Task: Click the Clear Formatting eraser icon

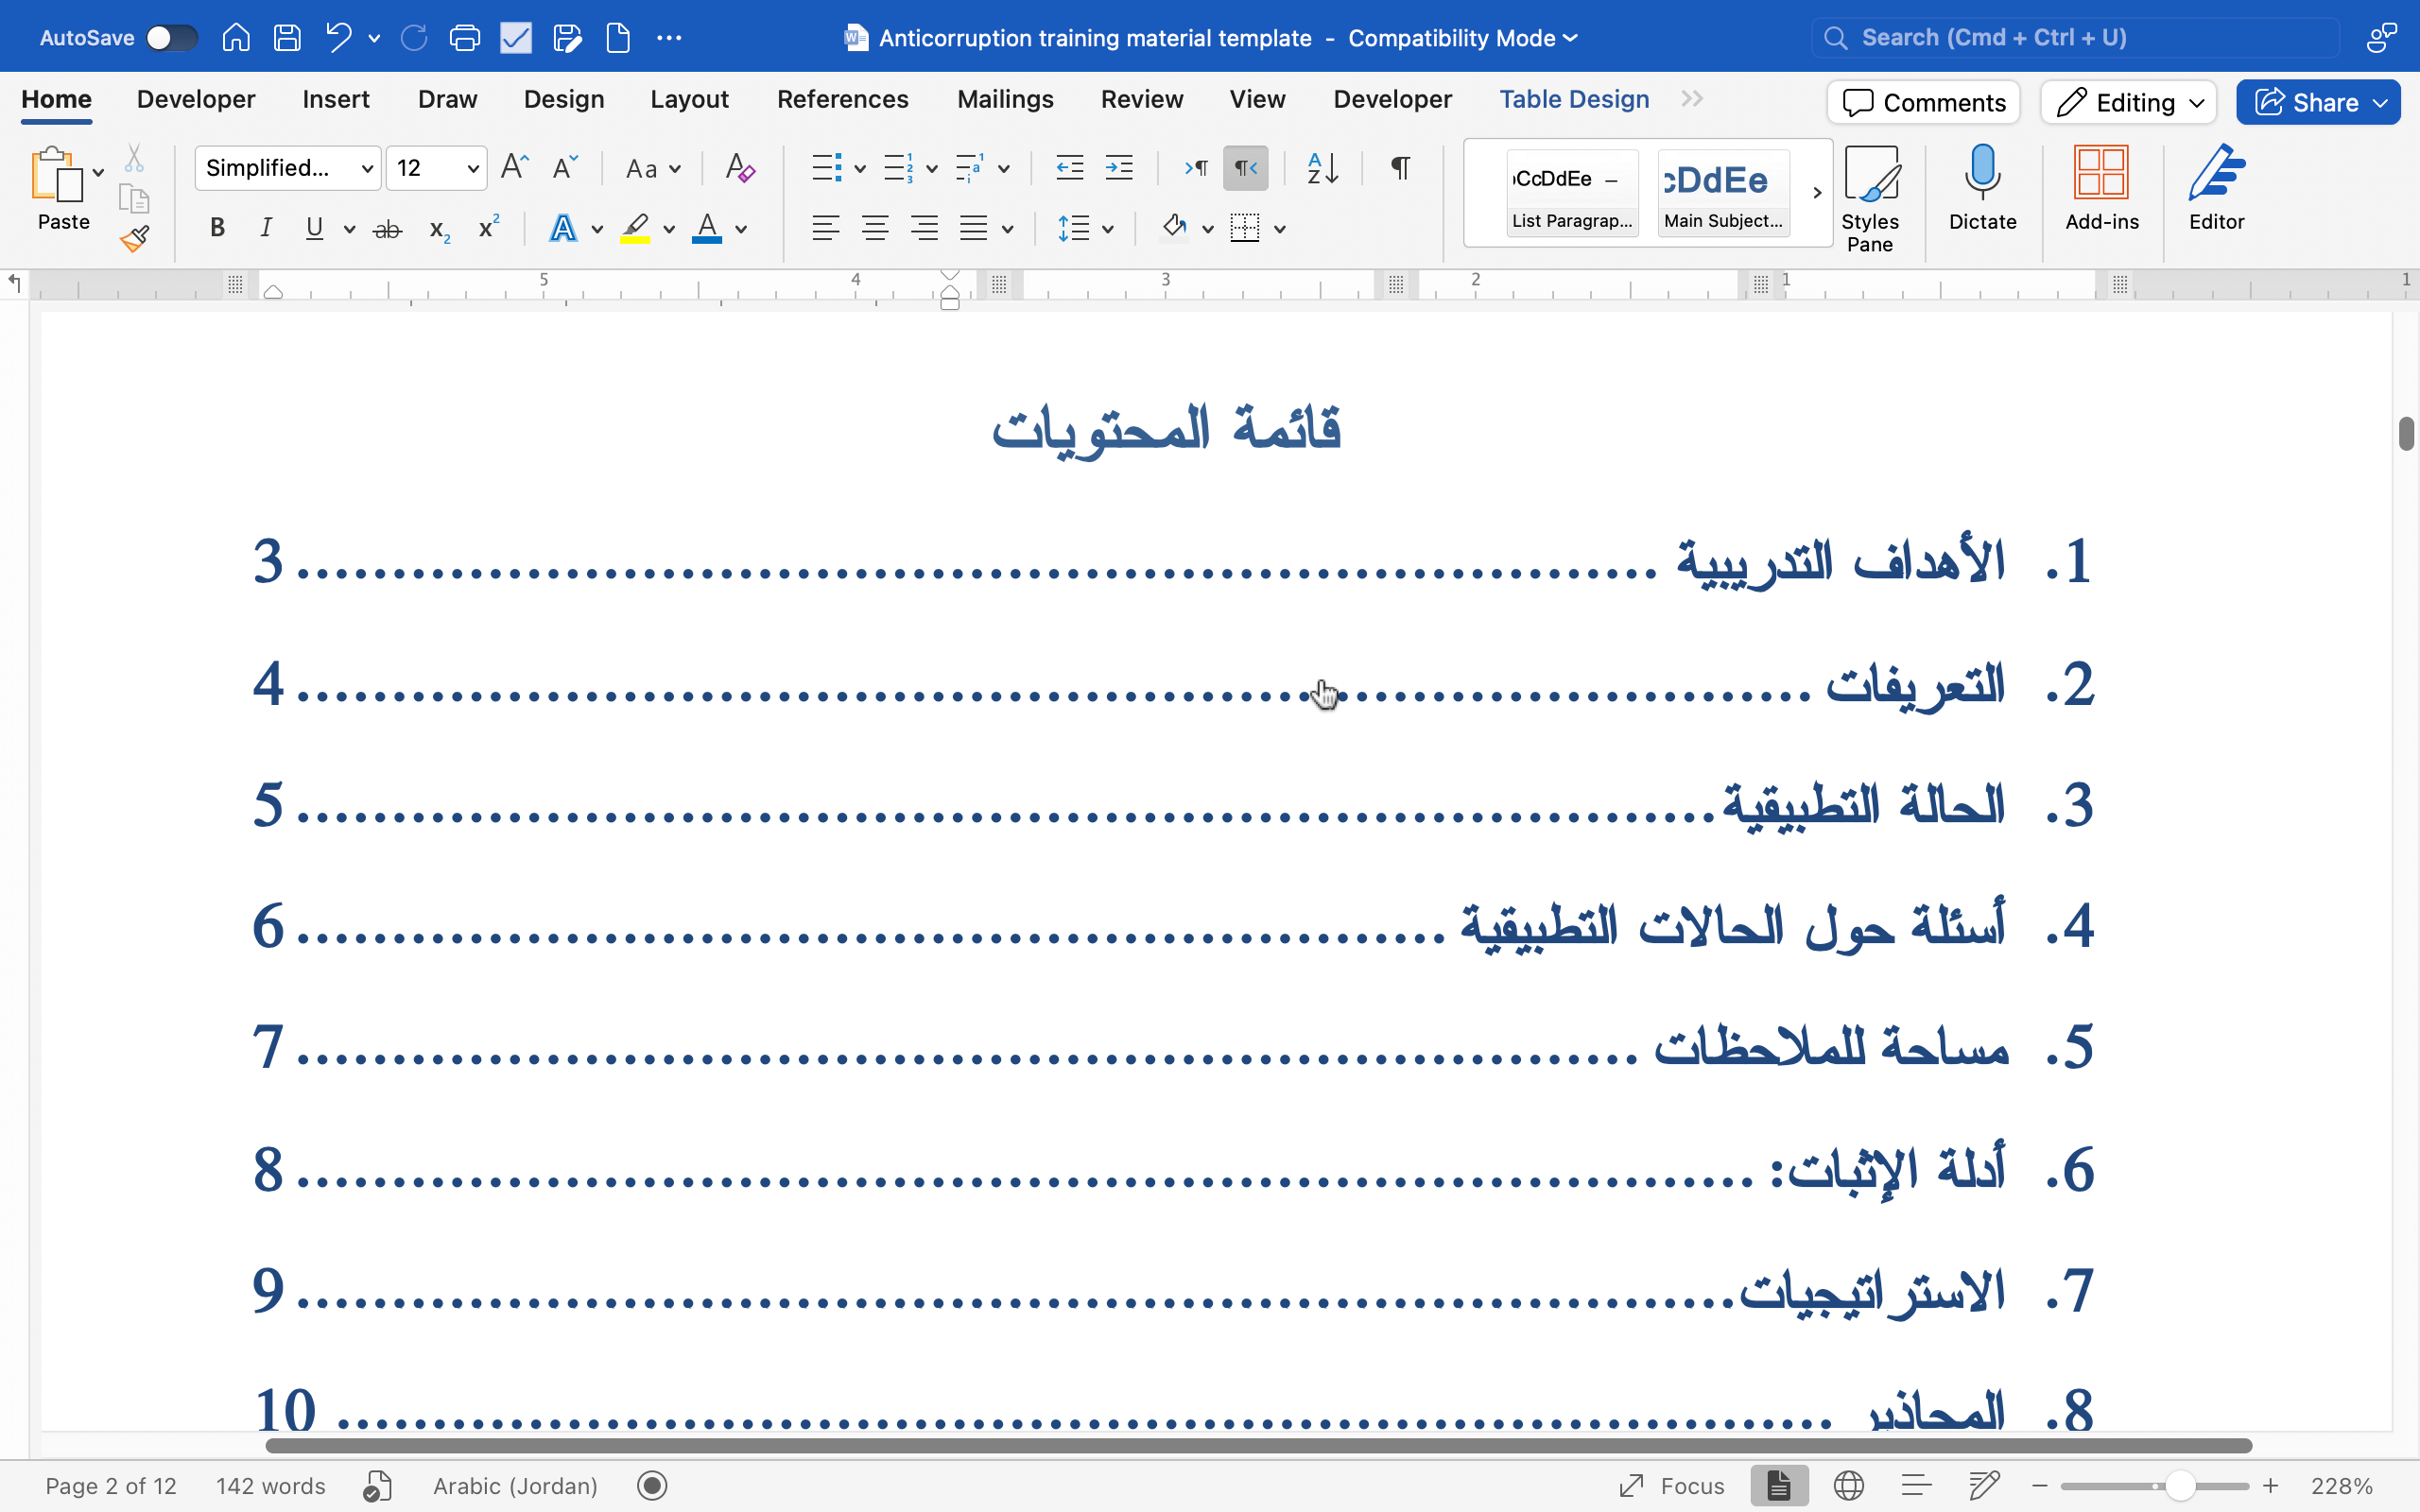Action: click(740, 168)
